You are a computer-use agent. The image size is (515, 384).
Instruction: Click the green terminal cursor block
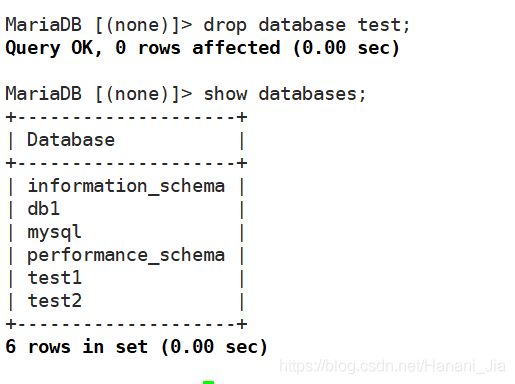[208, 382]
